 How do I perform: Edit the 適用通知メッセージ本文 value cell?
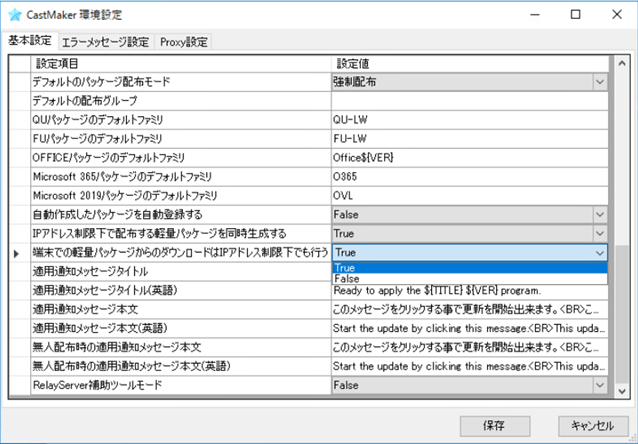pos(470,309)
